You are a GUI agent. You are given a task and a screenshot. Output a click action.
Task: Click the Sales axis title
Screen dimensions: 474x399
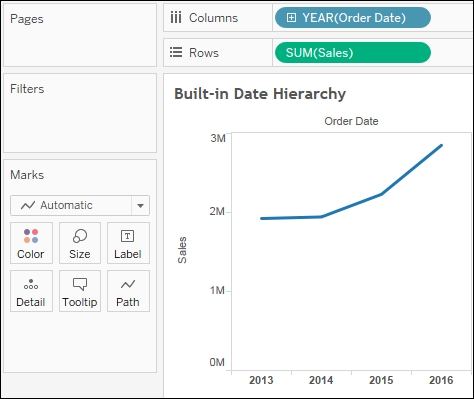[182, 250]
